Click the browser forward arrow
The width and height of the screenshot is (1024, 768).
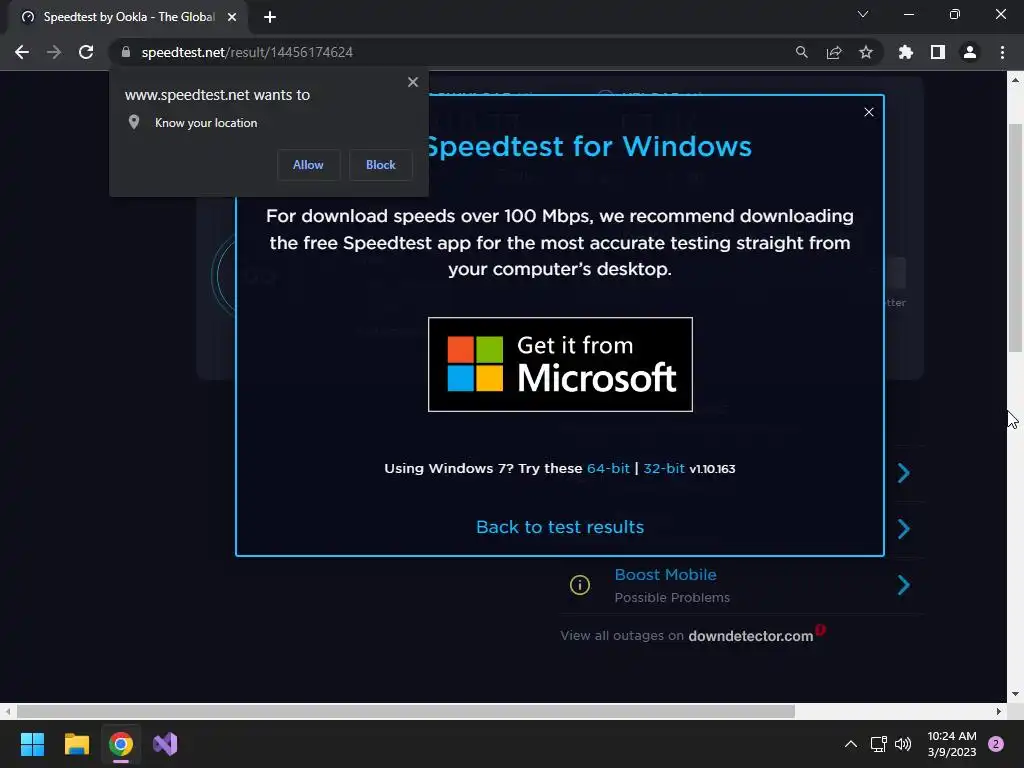click(x=54, y=52)
